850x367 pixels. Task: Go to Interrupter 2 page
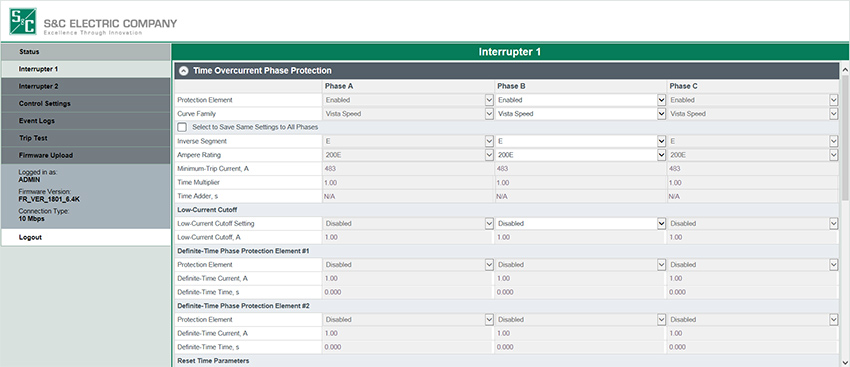tap(86, 86)
